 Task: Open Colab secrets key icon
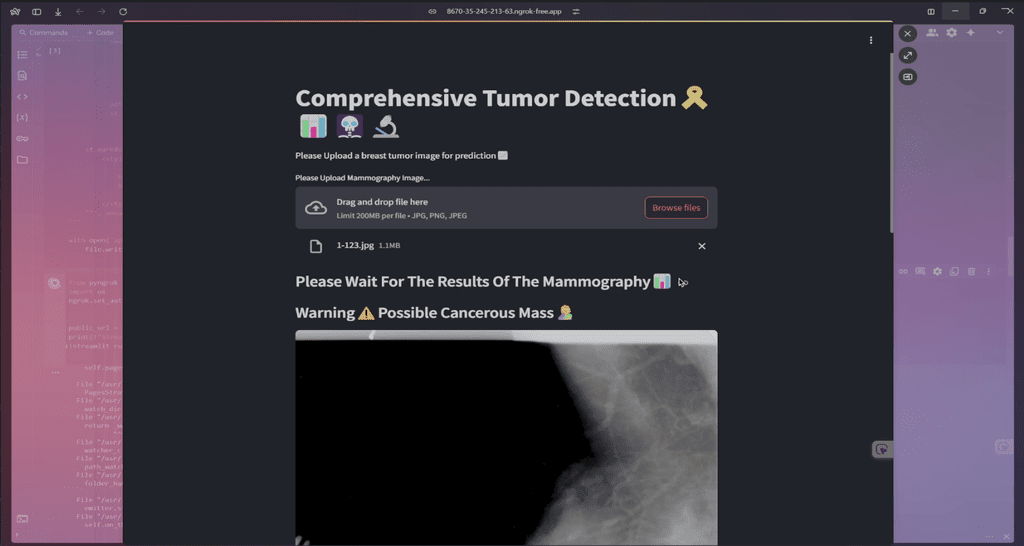22,138
